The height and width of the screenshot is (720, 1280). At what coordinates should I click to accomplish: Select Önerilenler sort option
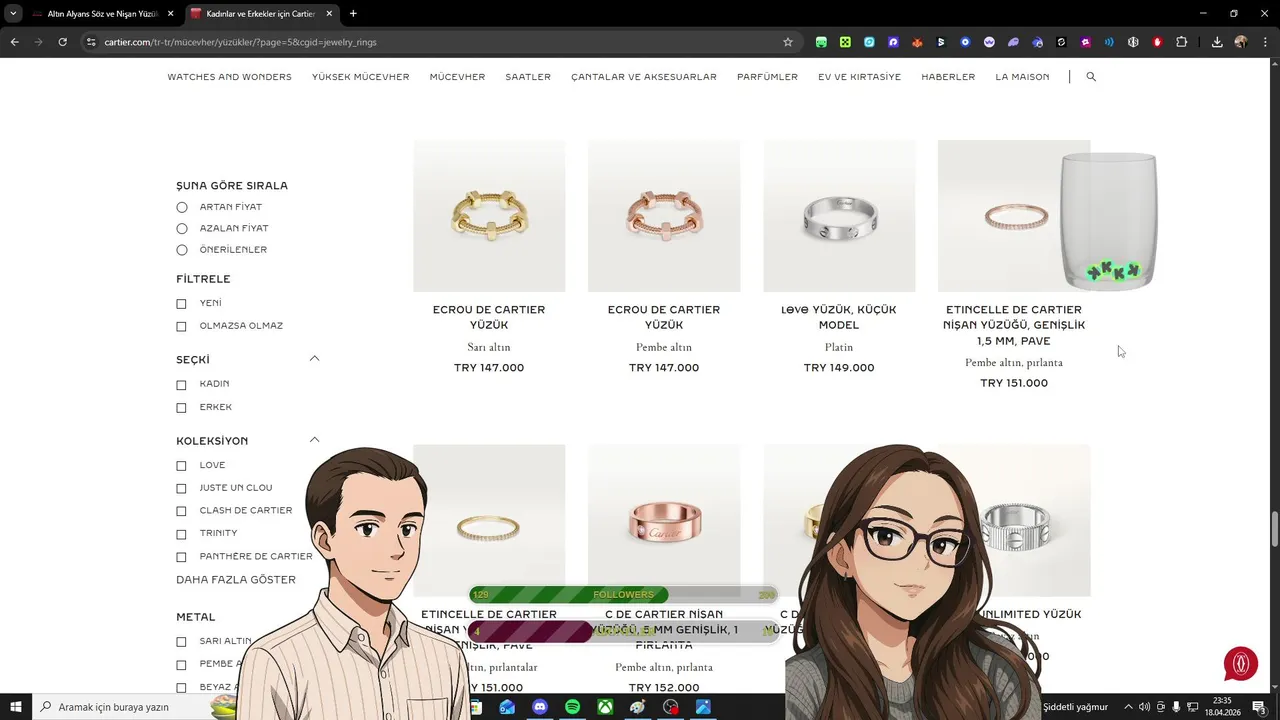pos(182,250)
